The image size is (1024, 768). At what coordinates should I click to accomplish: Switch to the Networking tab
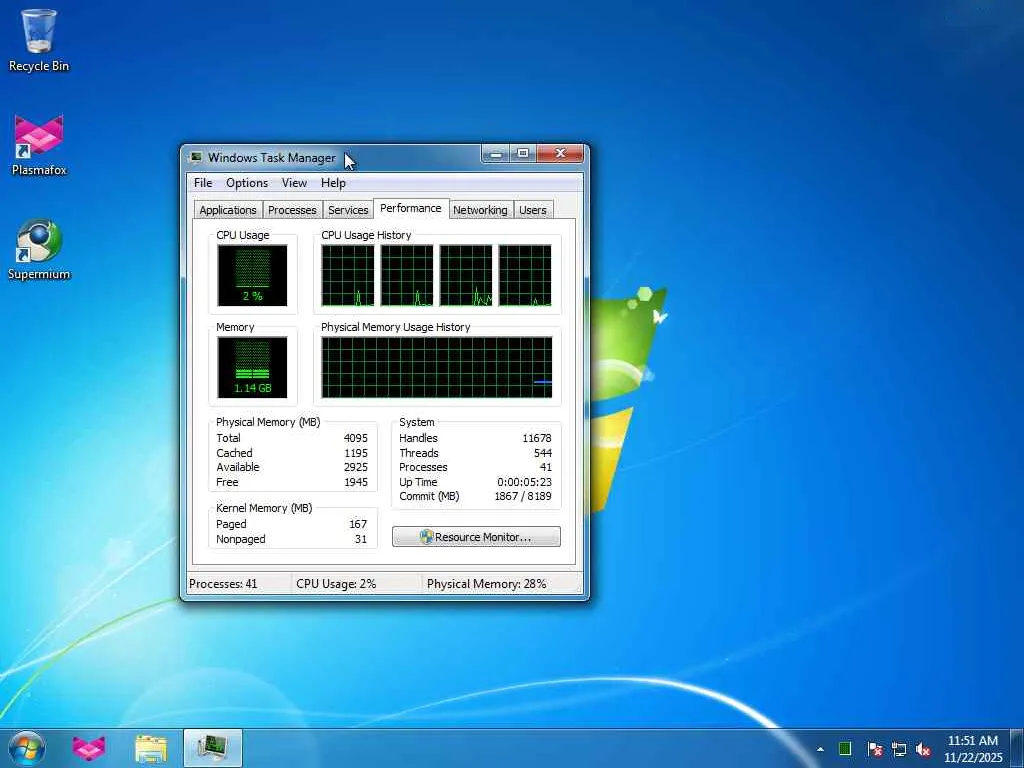pos(480,210)
